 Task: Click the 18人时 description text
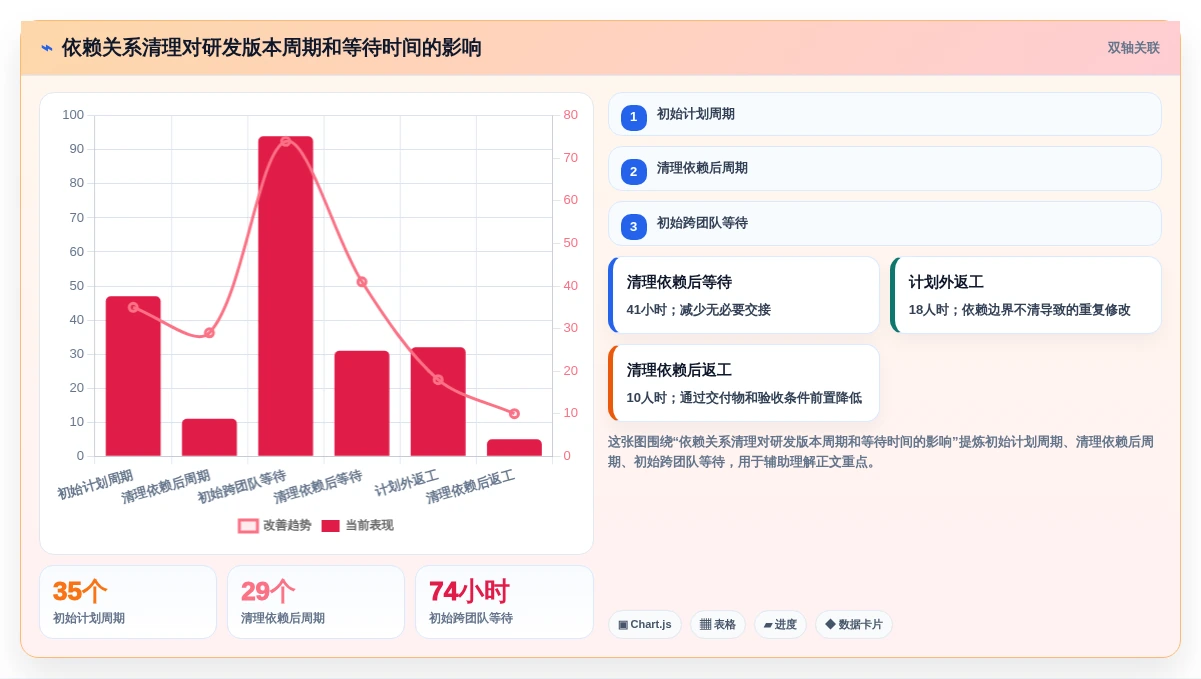tap(1020, 310)
